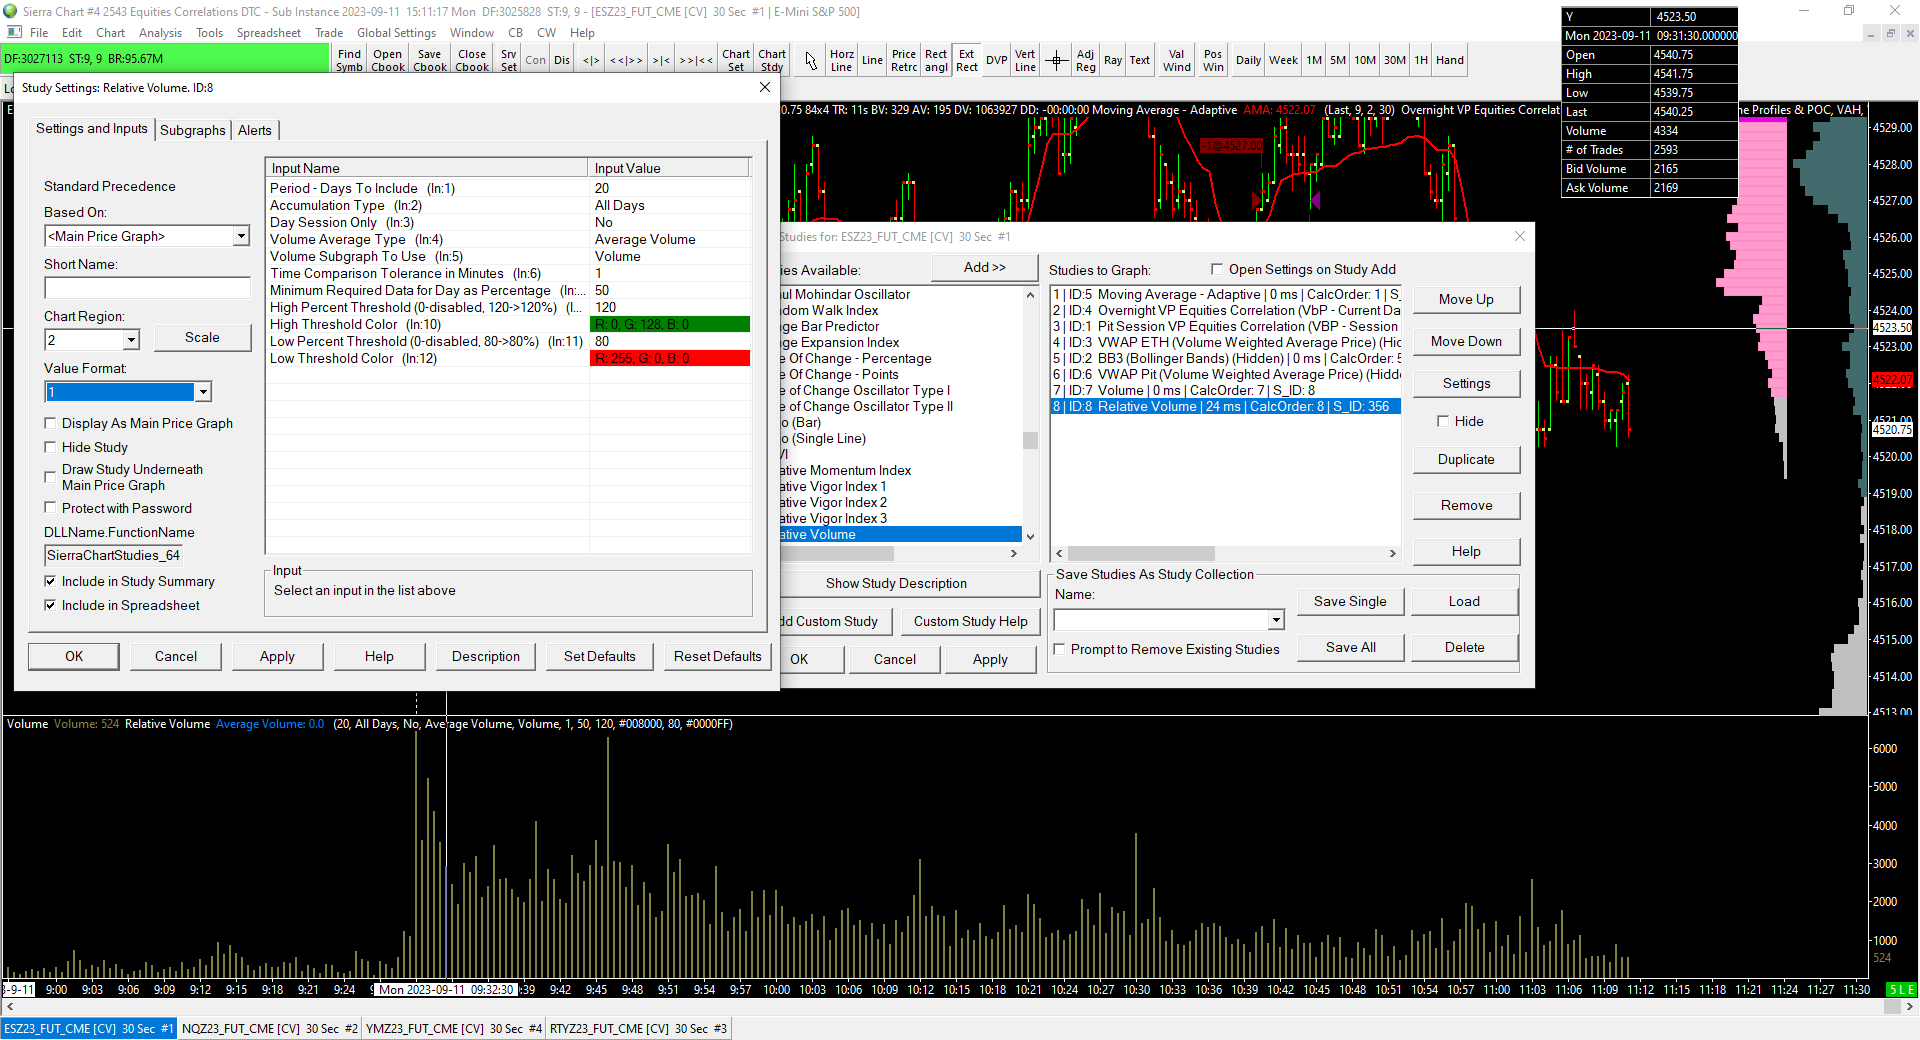Enable the Hide Study checkbox
Viewport: 1920px width, 1040px height.
pos(51,447)
